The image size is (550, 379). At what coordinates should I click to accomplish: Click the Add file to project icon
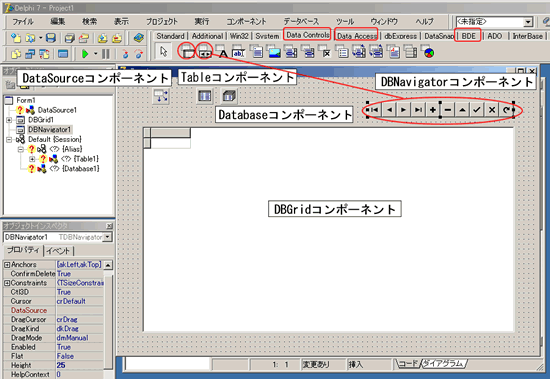point(102,37)
